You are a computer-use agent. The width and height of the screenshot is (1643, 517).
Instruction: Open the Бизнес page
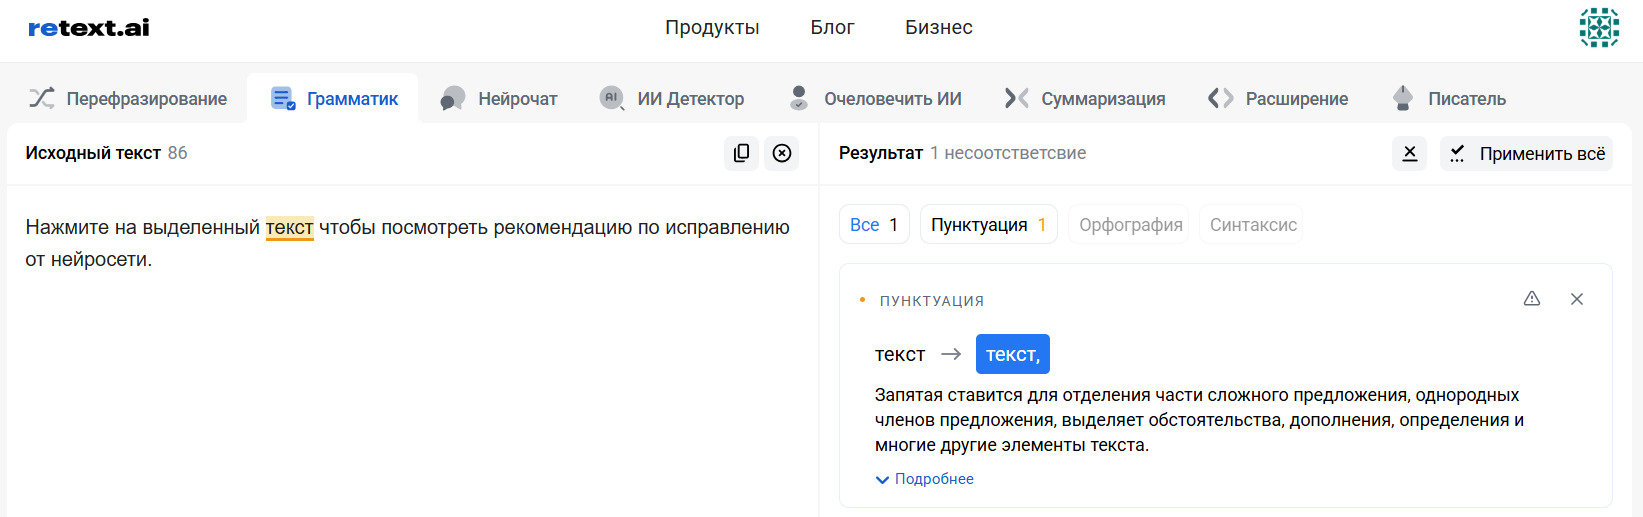[x=939, y=28]
